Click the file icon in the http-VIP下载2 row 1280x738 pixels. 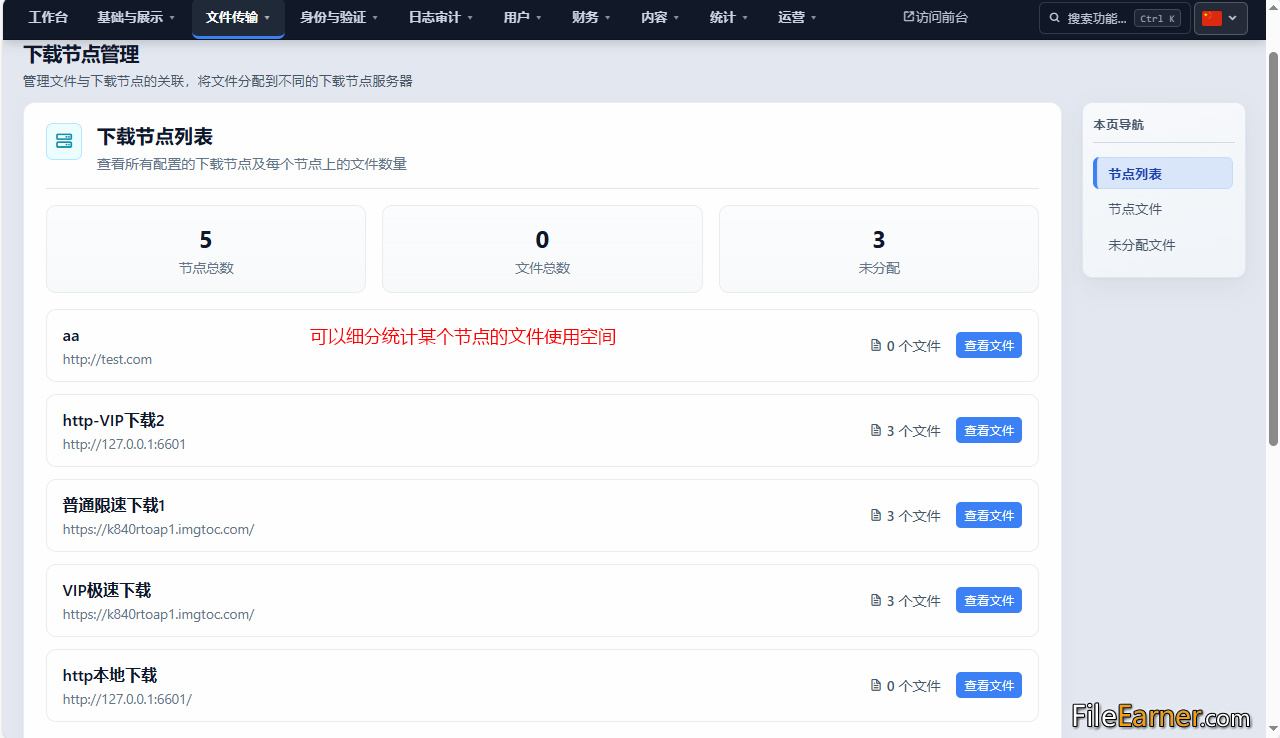tap(876, 431)
